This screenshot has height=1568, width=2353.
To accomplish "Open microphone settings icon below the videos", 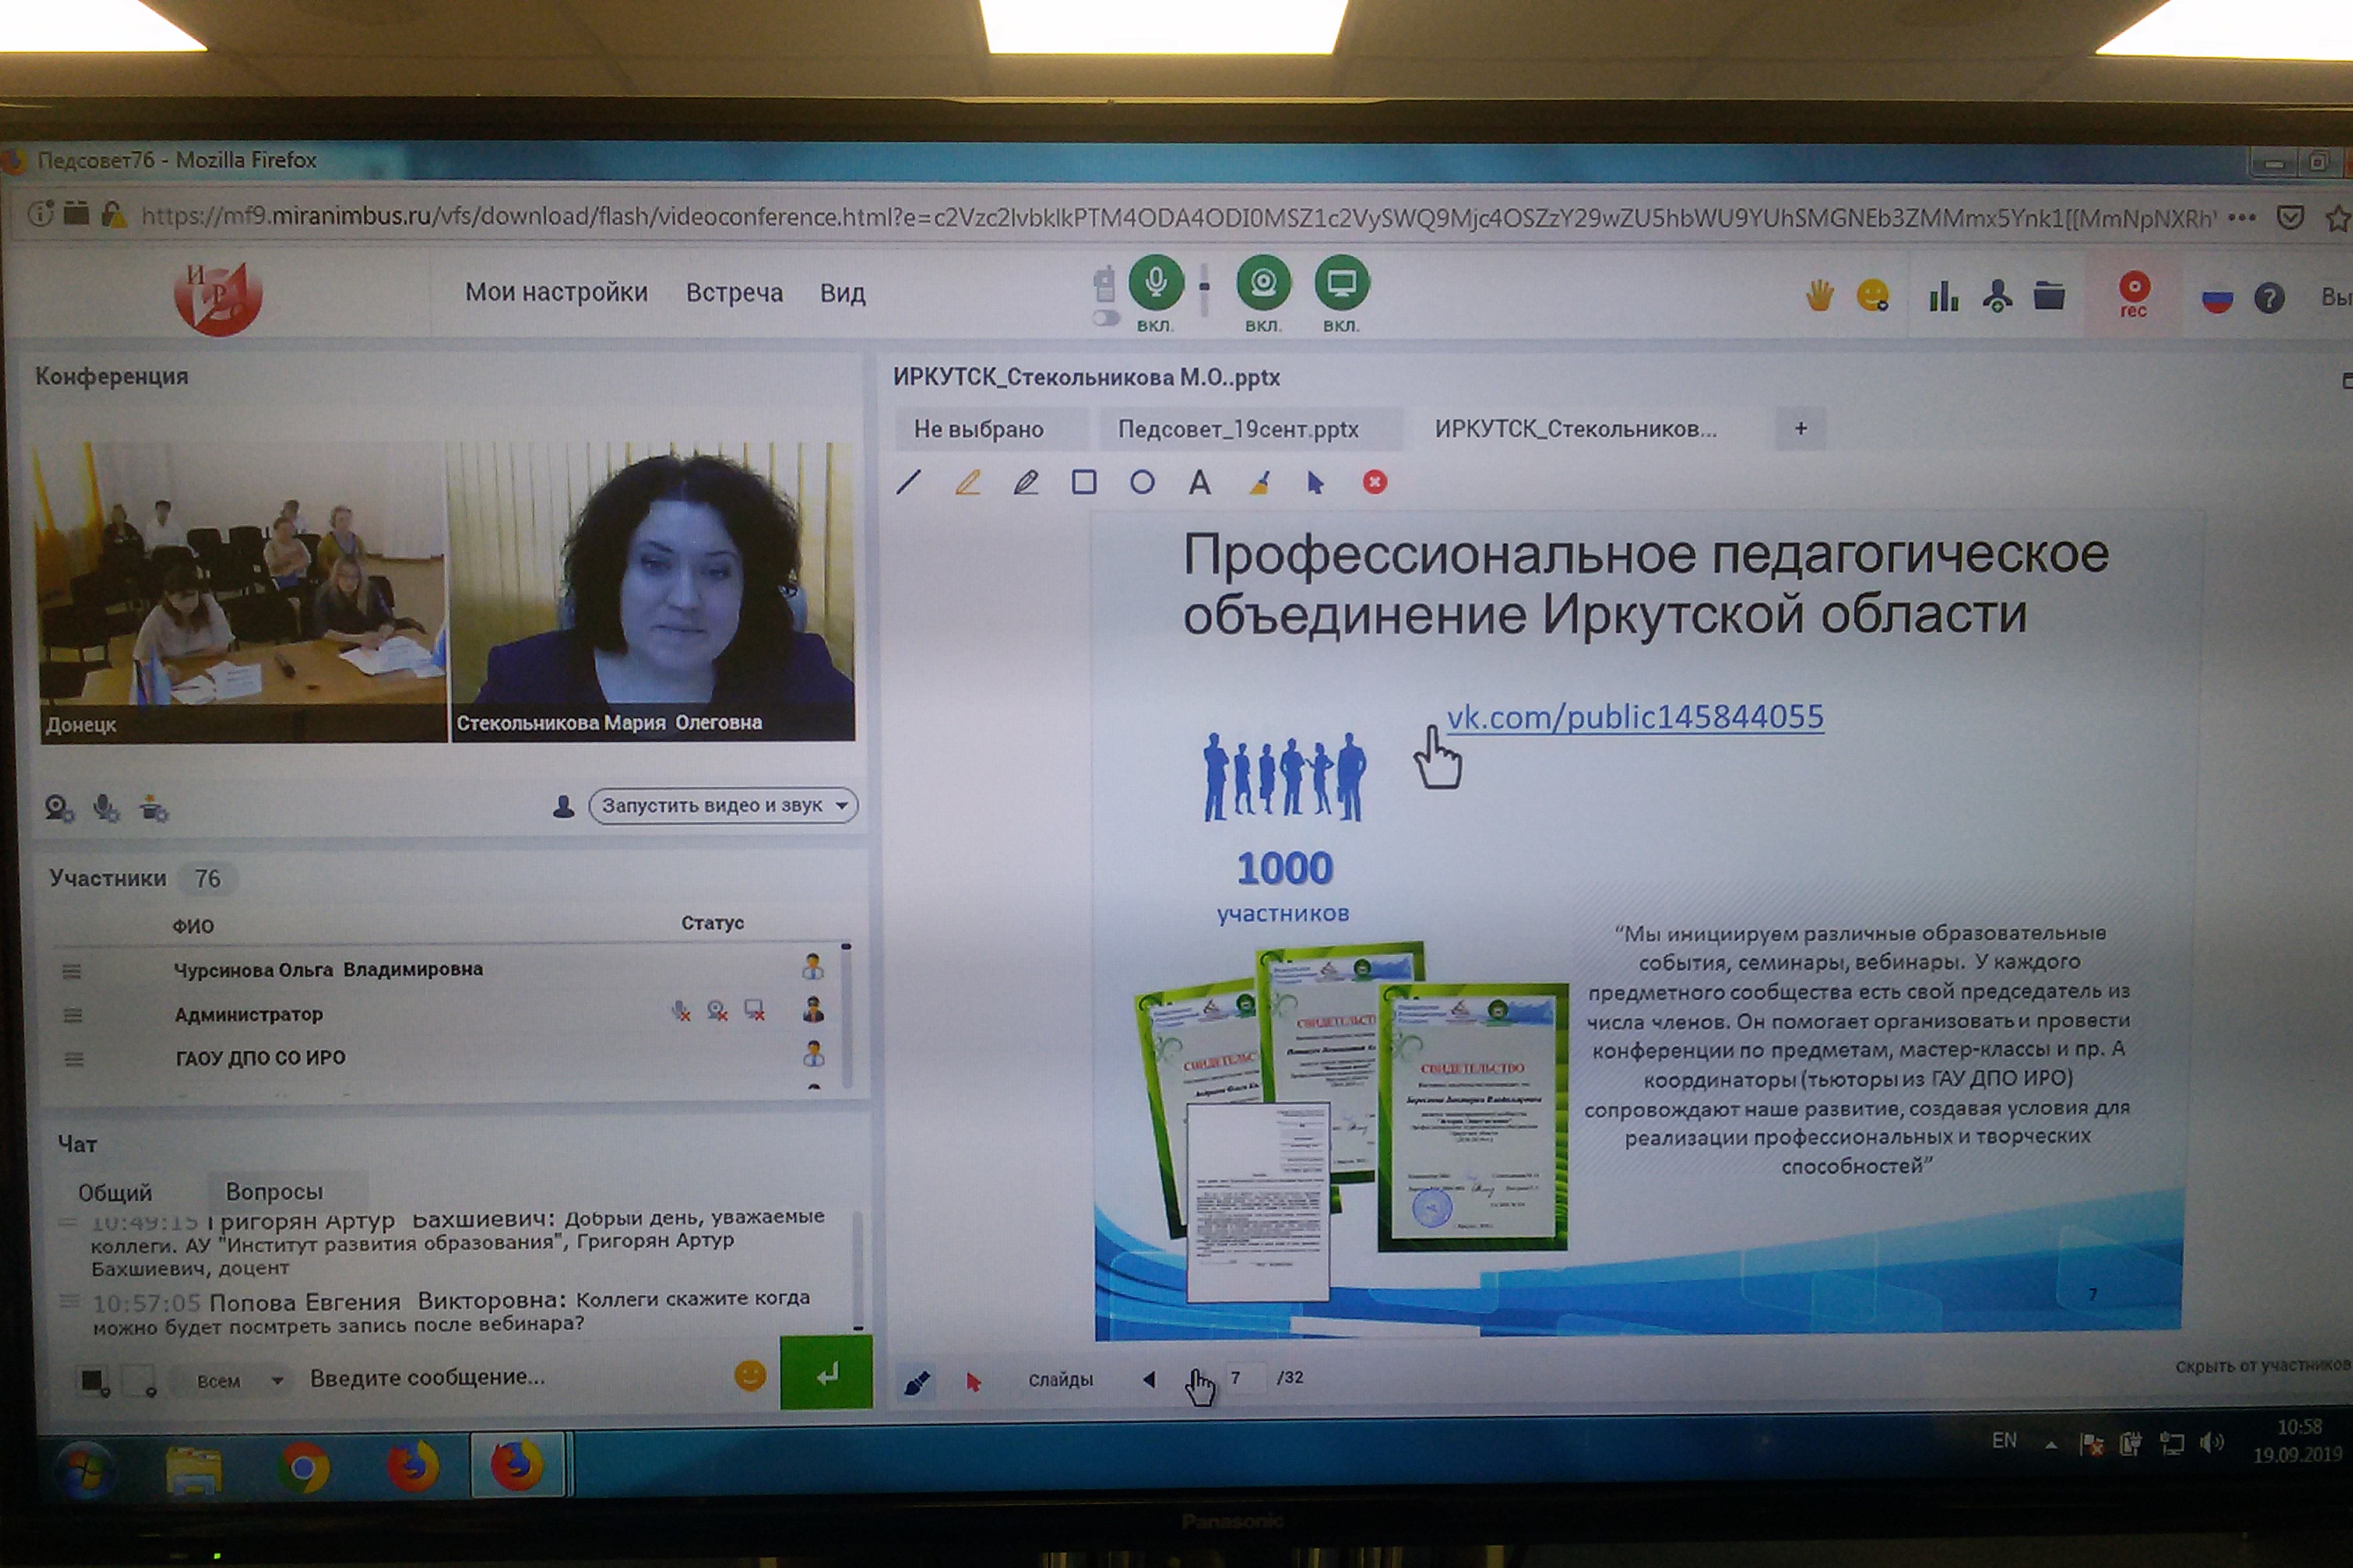I will click(106, 808).
